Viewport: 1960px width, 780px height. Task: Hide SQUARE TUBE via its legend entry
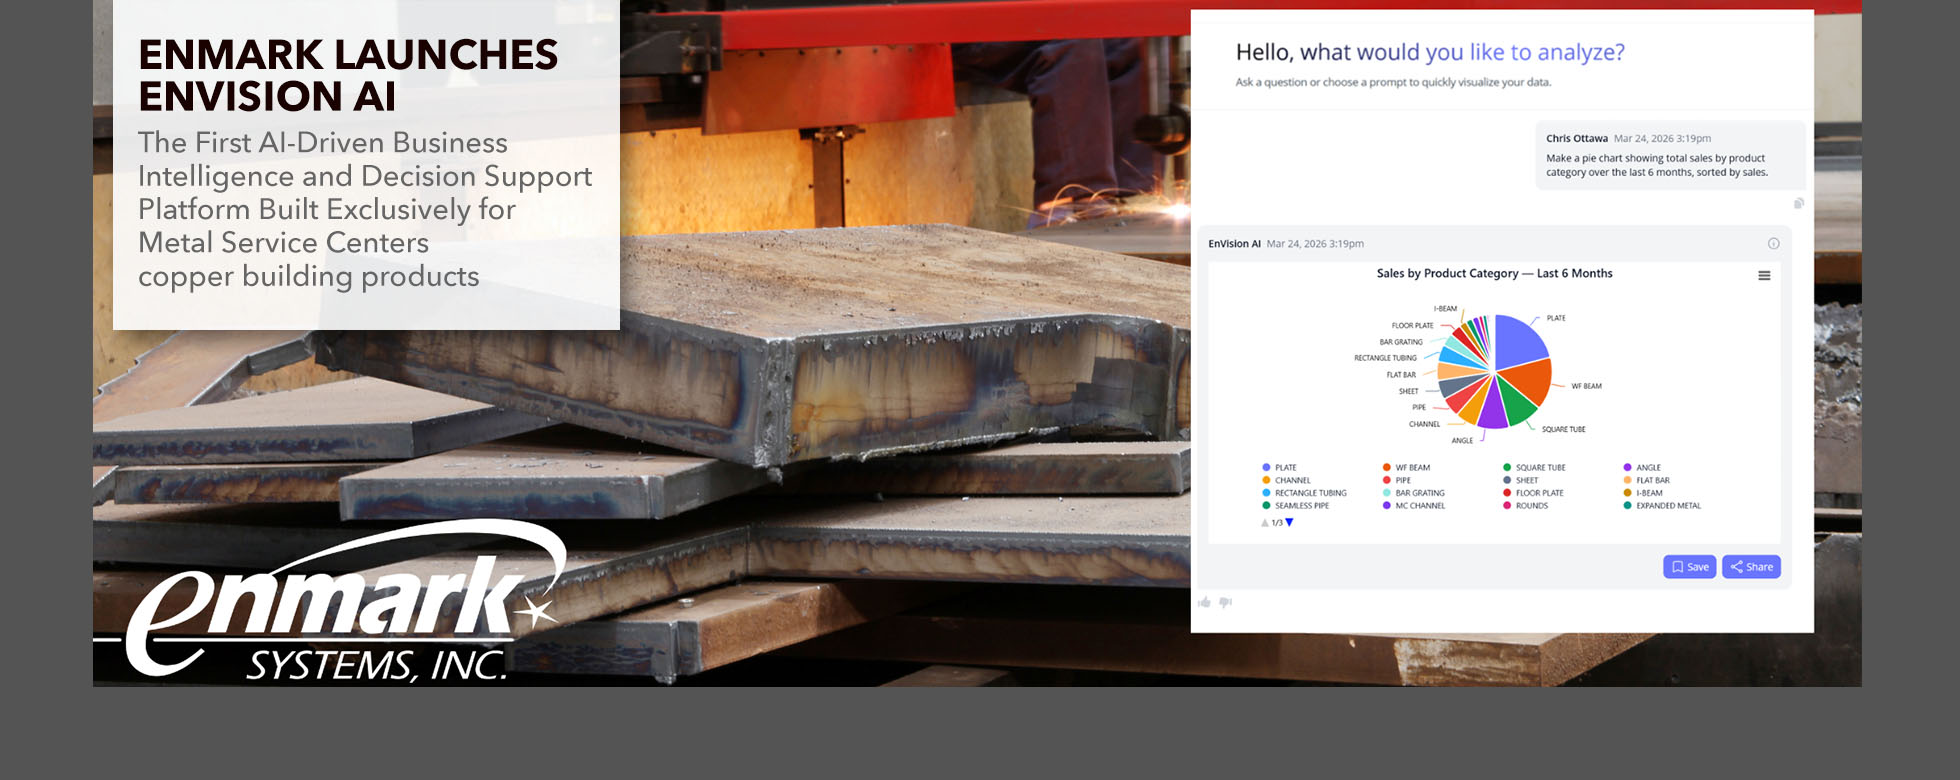point(1534,468)
